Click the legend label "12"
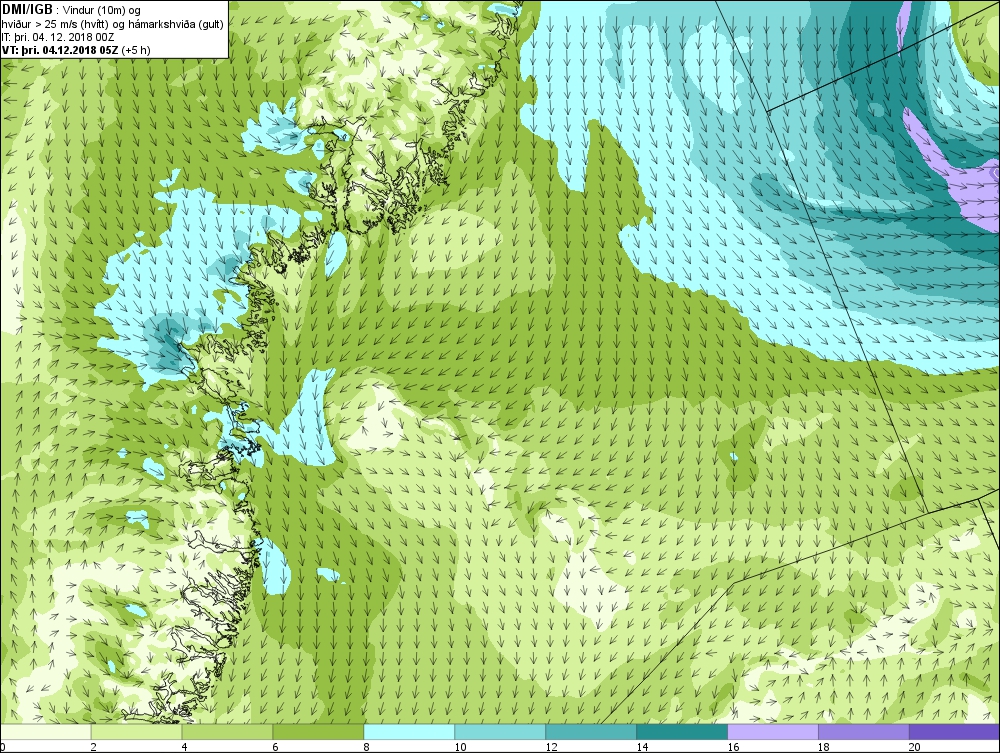The width and height of the screenshot is (1000, 753). [551, 747]
